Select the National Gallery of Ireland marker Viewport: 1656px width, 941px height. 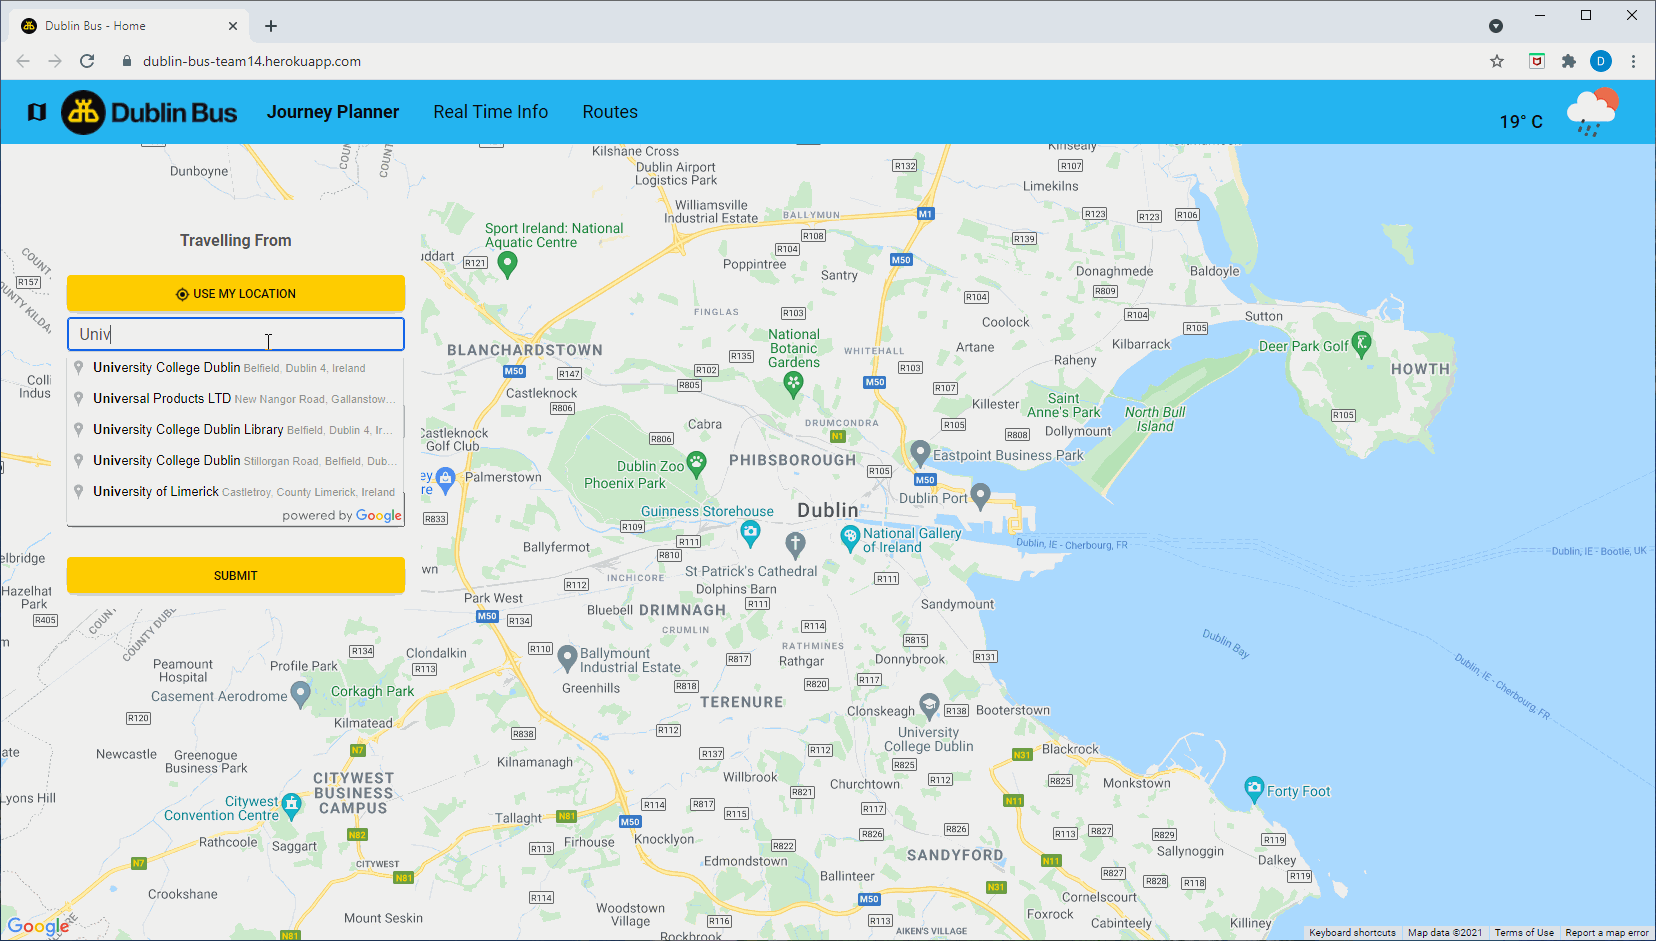click(850, 540)
